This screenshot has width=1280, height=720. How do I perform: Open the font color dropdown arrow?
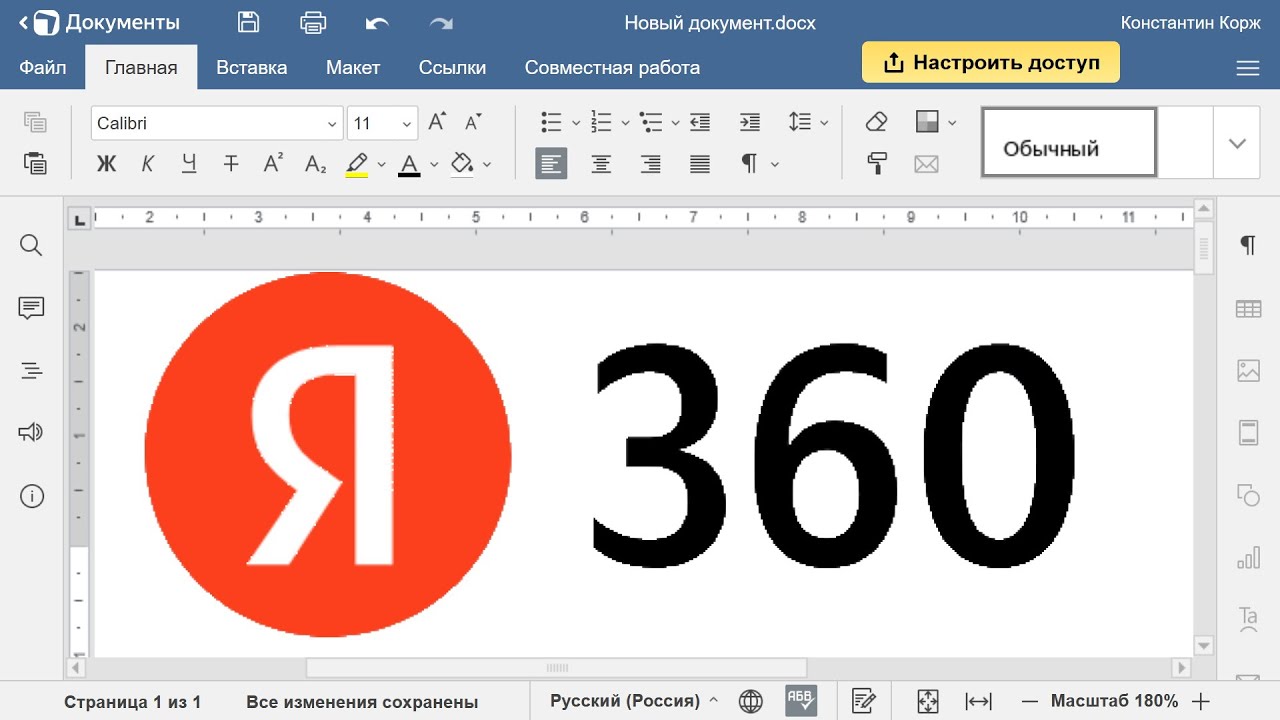click(x=434, y=164)
